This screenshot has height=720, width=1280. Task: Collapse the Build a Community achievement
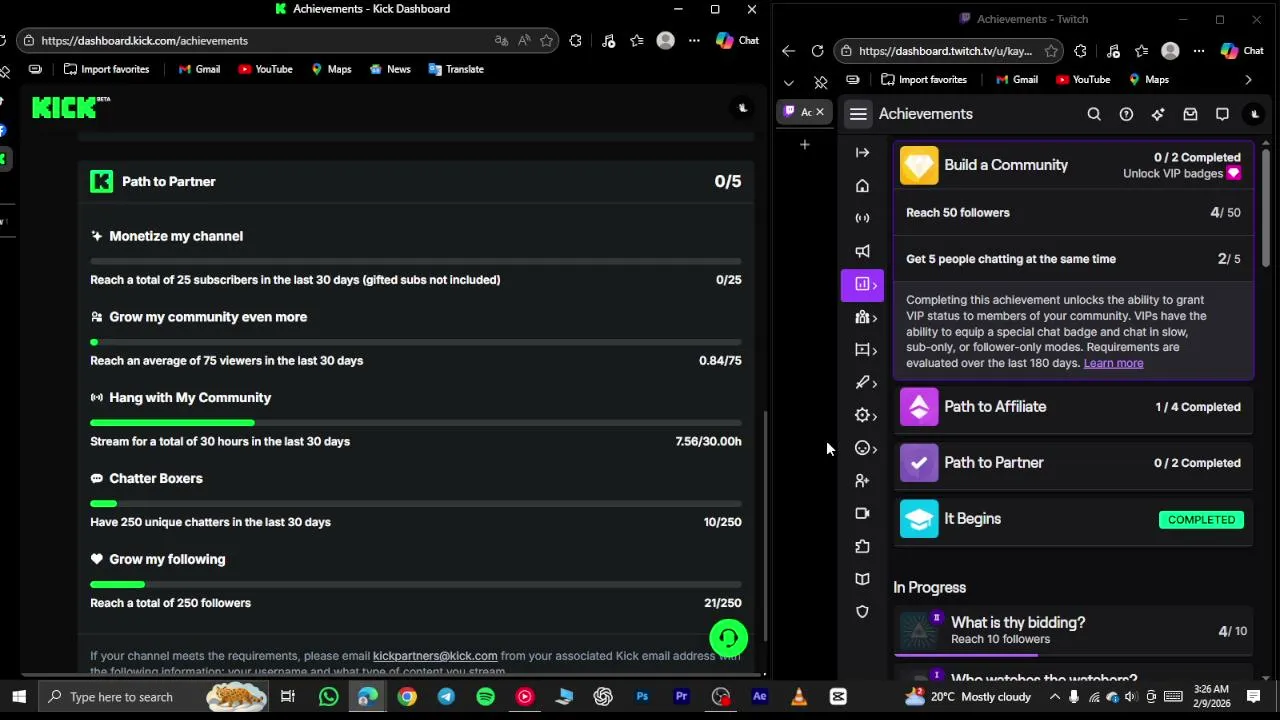point(1073,165)
